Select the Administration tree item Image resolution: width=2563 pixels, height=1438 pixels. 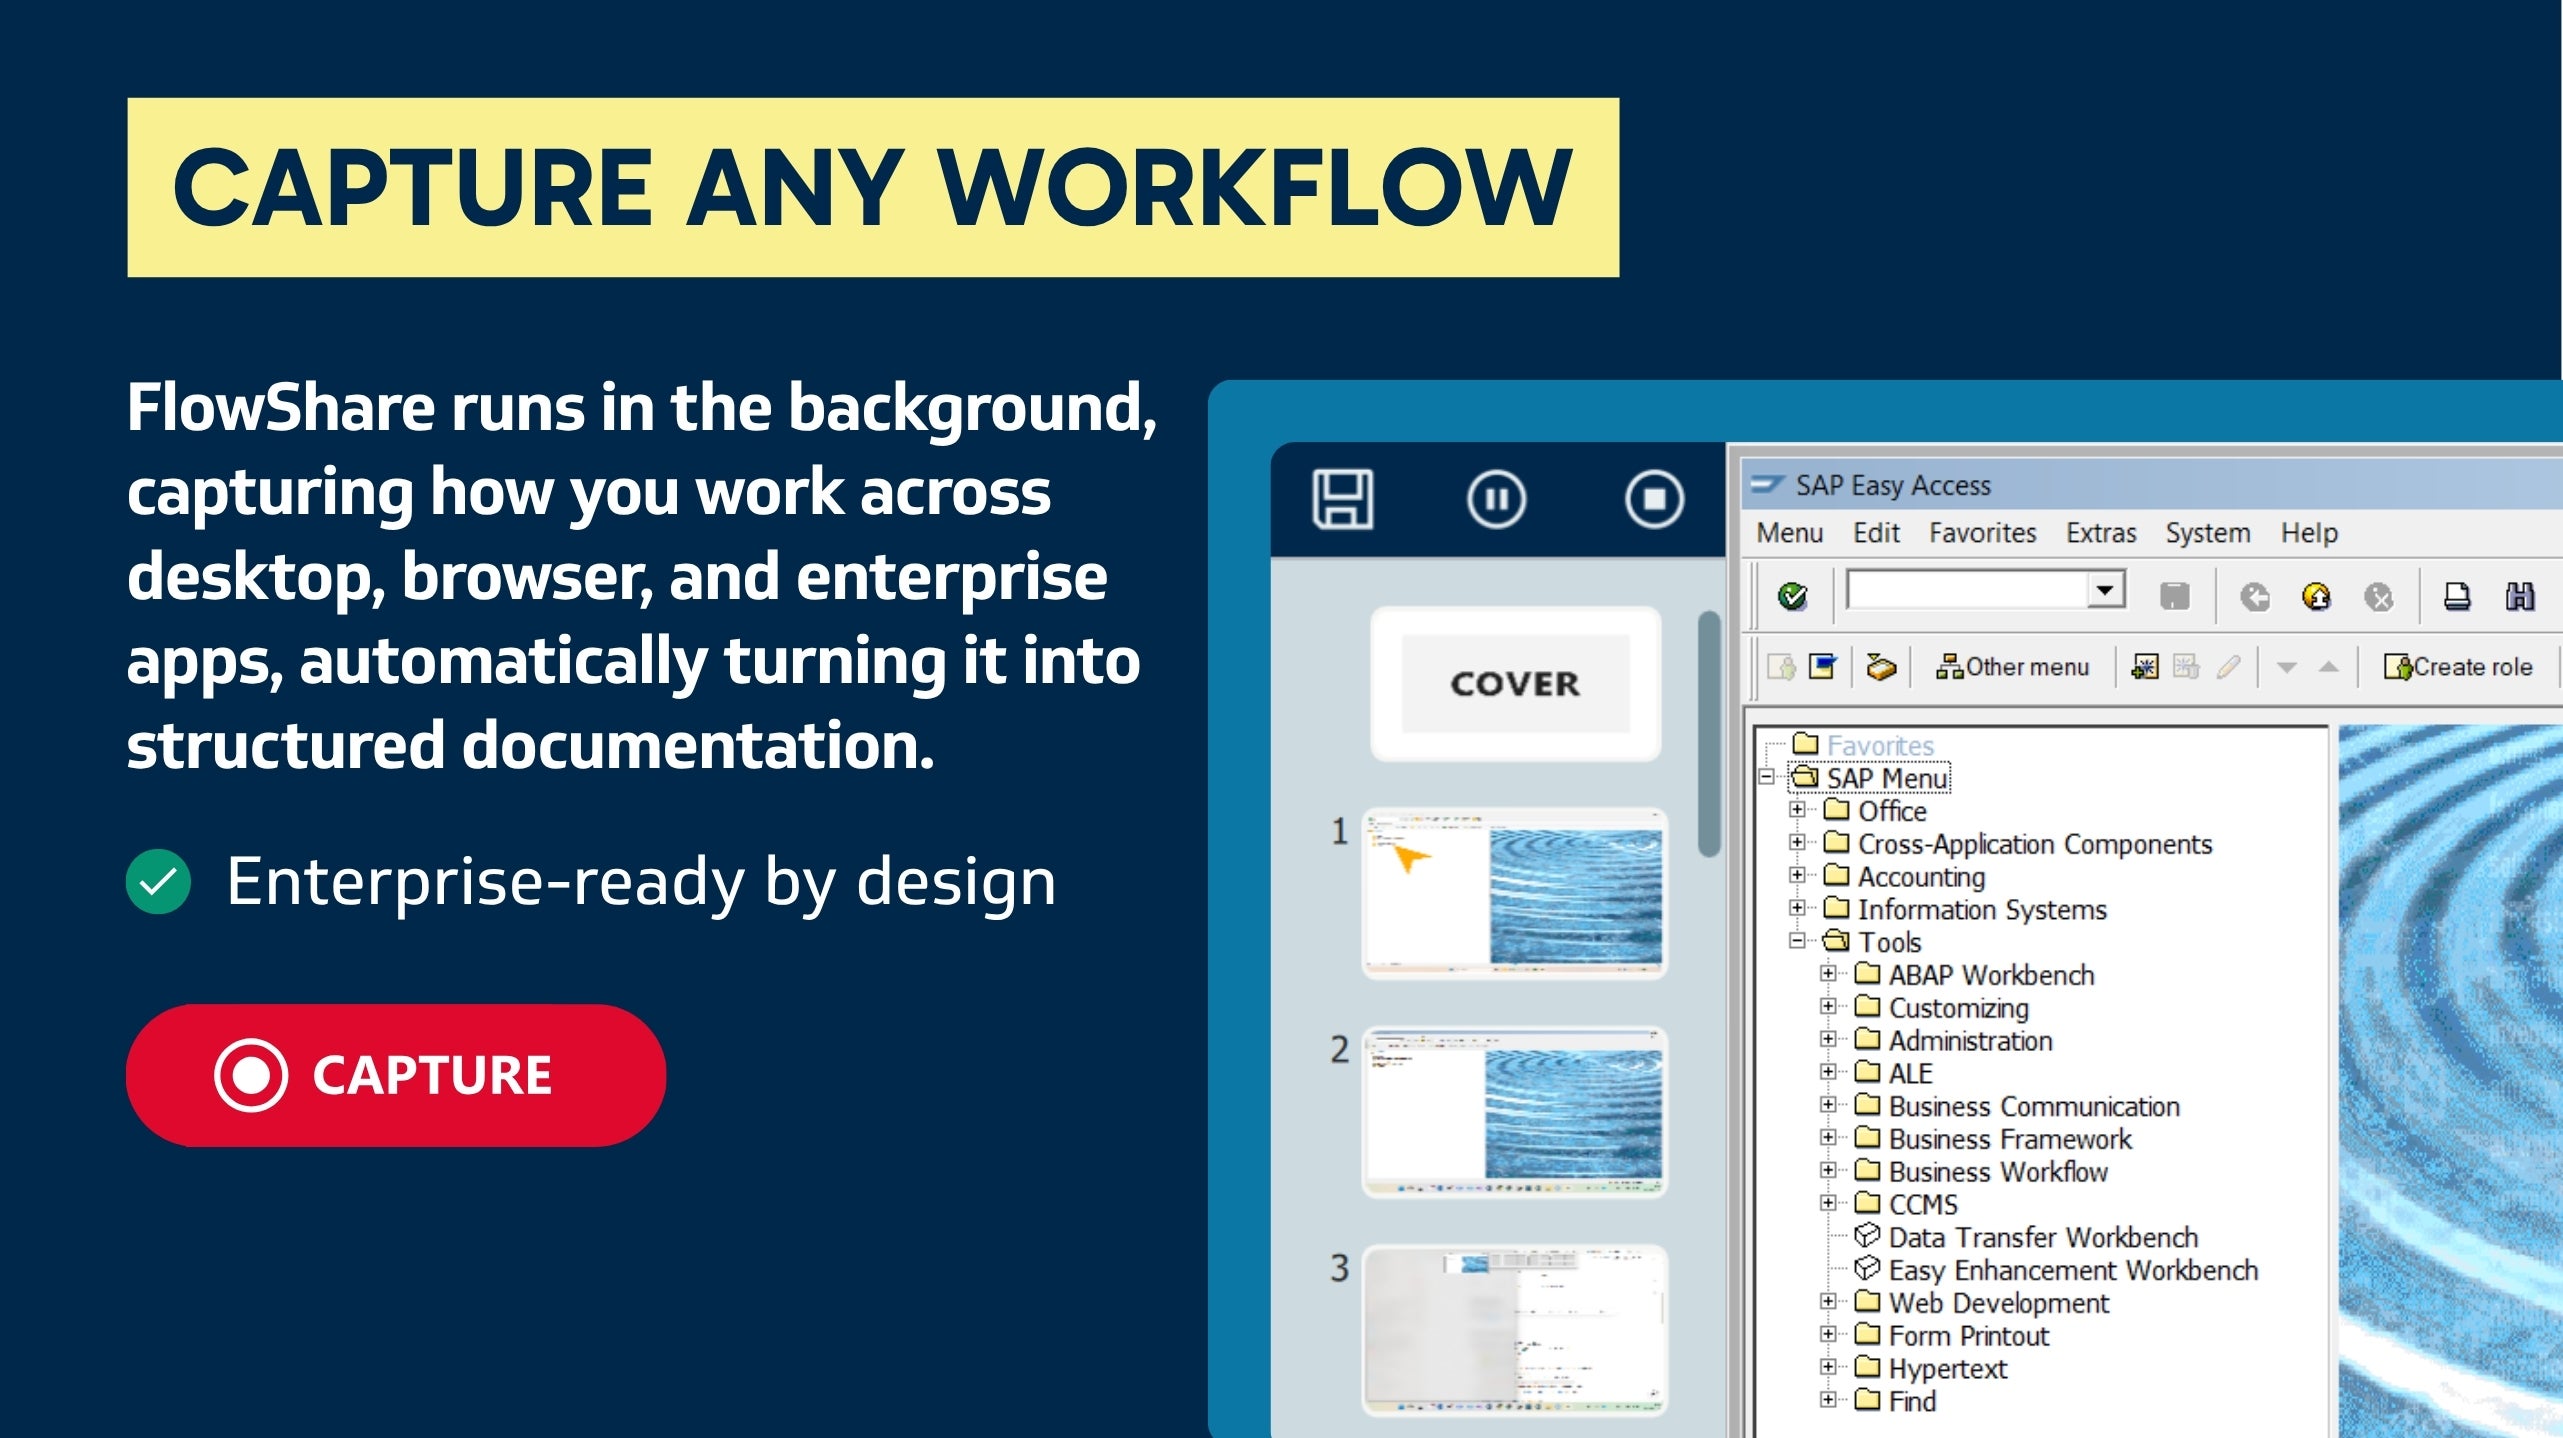tap(1970, 1040)
